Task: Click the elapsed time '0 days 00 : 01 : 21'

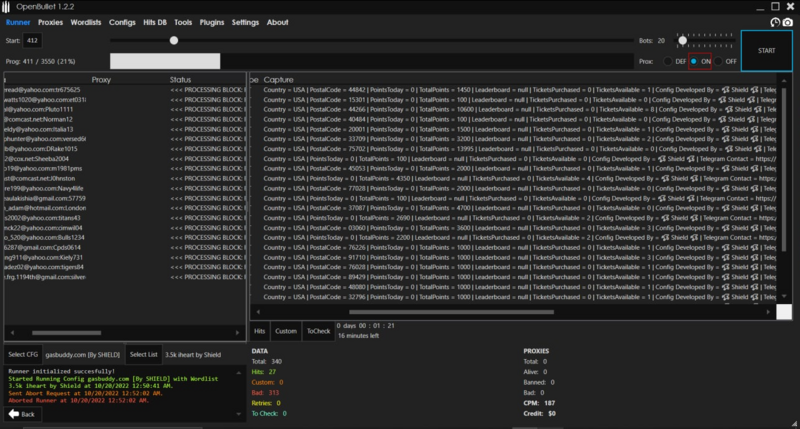Action: tap(365, 325)
